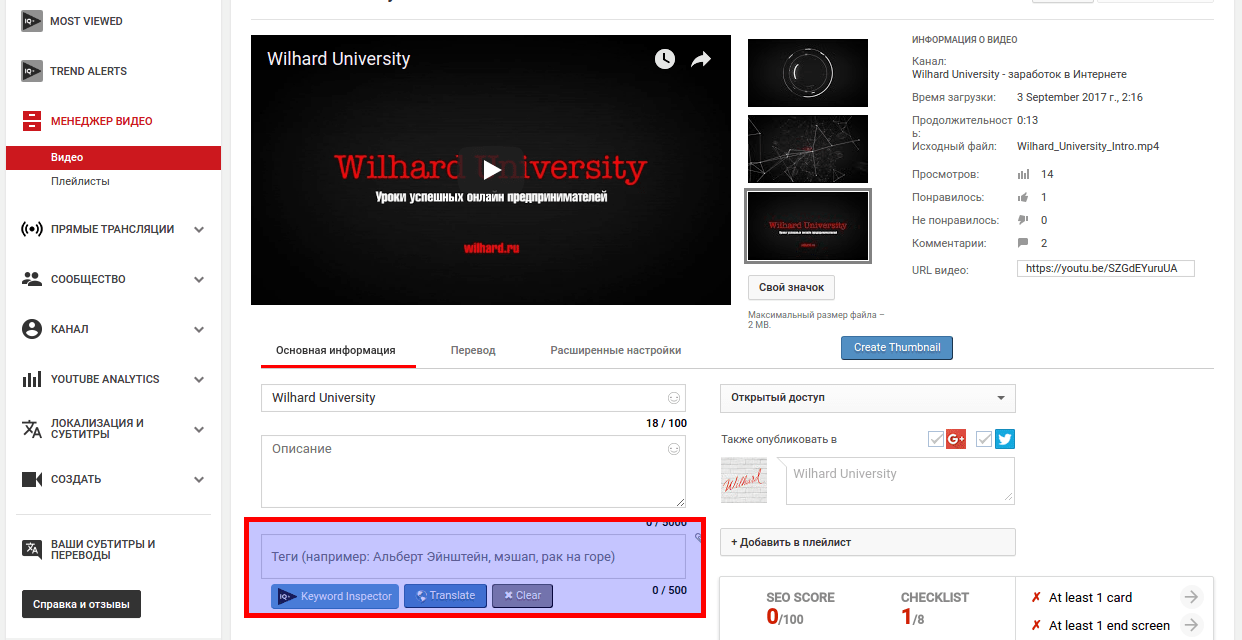The width and height of the screenshot is (1242, 640).
Task: Click the Watch Later clock icon
Action: click(665, 60)
